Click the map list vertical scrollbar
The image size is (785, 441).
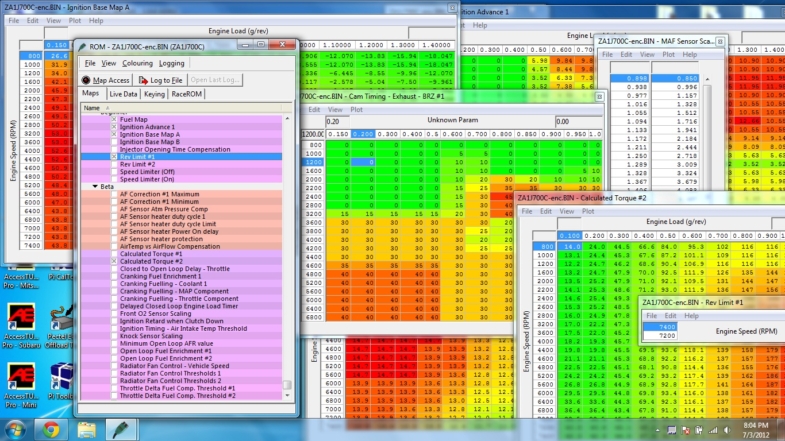[287, 257]
